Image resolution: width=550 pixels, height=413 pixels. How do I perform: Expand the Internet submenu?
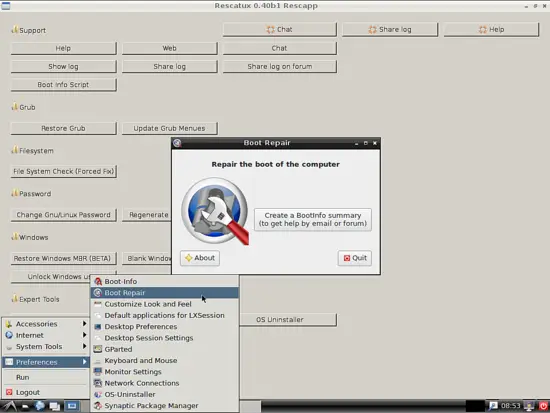[x=46, y=335]
